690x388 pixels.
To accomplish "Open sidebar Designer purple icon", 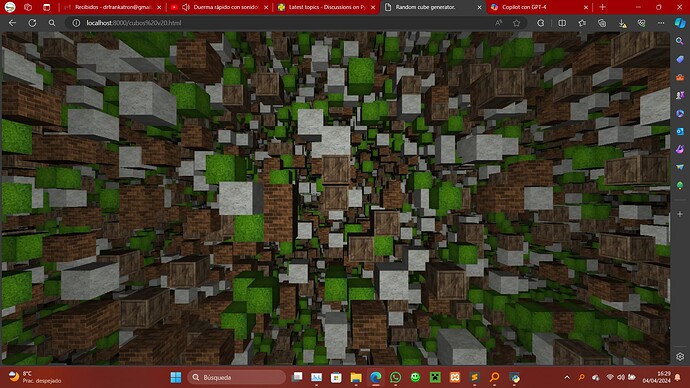I will click(680, 149).
